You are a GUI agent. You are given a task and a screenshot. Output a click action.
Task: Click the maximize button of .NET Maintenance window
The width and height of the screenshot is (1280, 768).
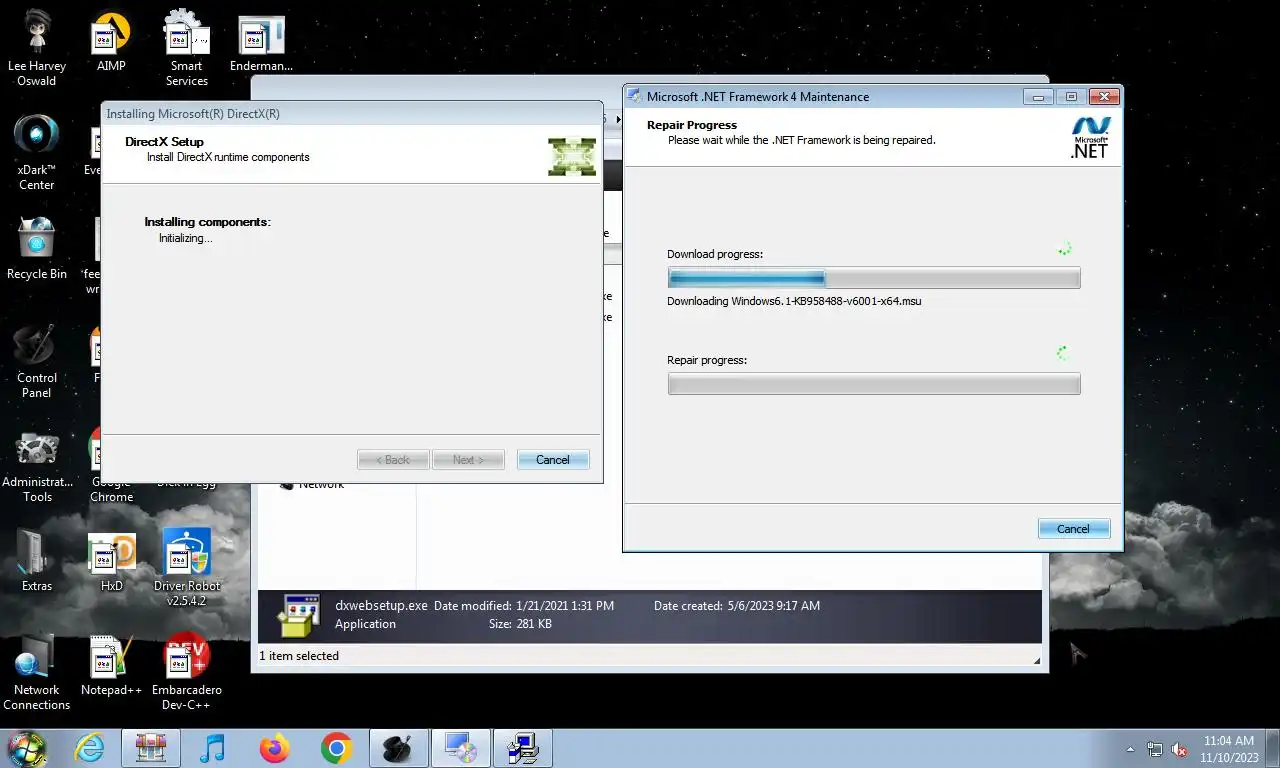click(x=1071, y=97)
